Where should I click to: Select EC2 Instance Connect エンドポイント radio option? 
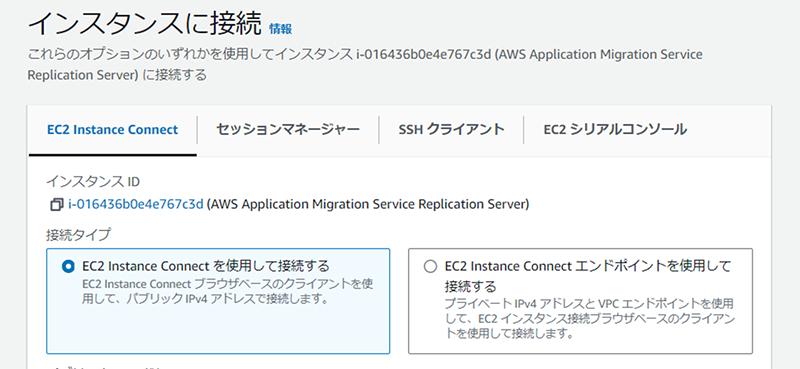click(431, 266)
